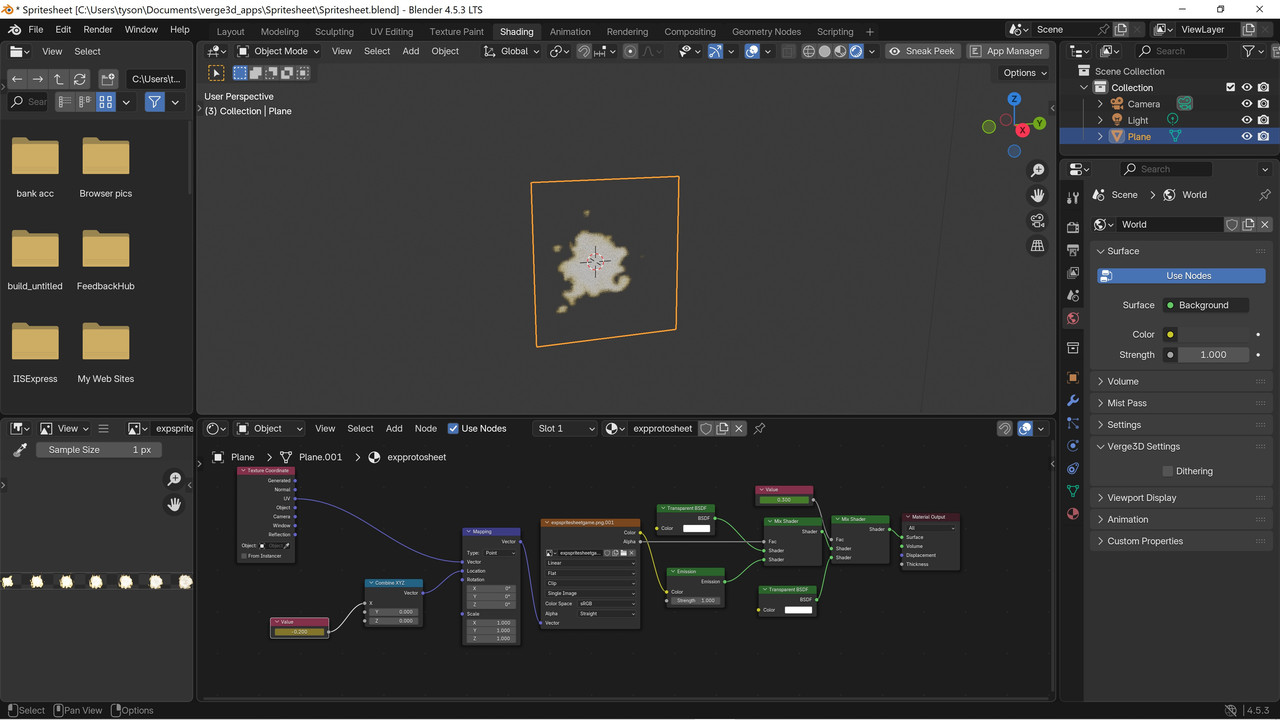Open the Browser pics folder
Screen dimensions: 1280x720
[106, 157]
